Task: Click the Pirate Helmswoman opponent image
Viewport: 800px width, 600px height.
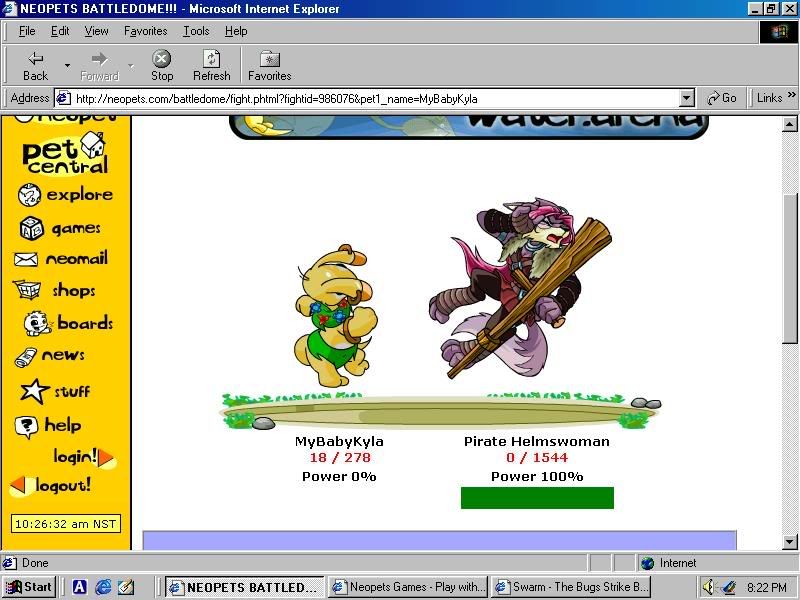Action: coord(520,288)
